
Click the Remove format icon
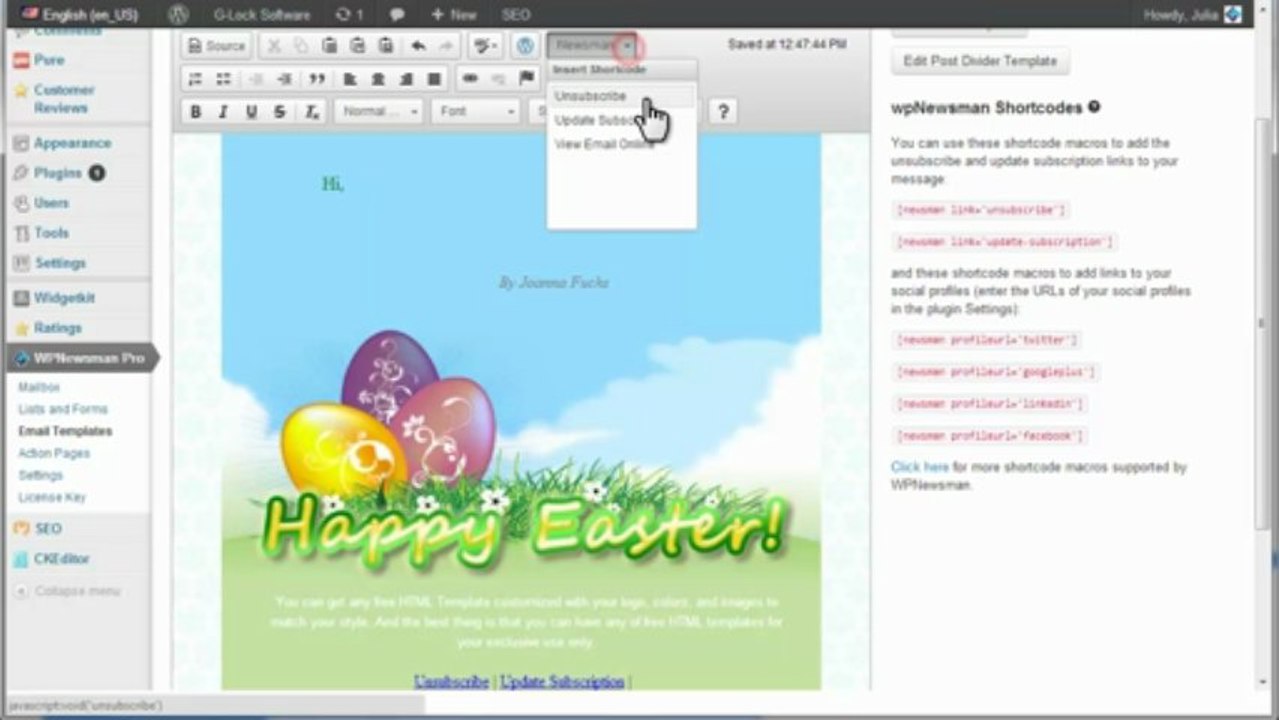[312, 112]
